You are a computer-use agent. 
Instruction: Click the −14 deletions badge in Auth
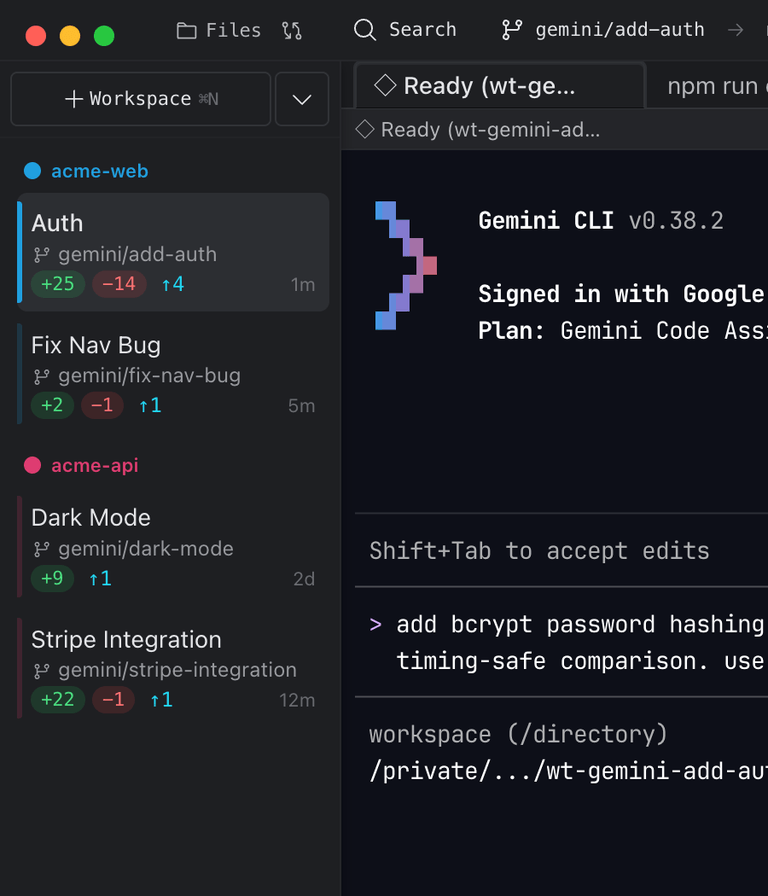119,284
